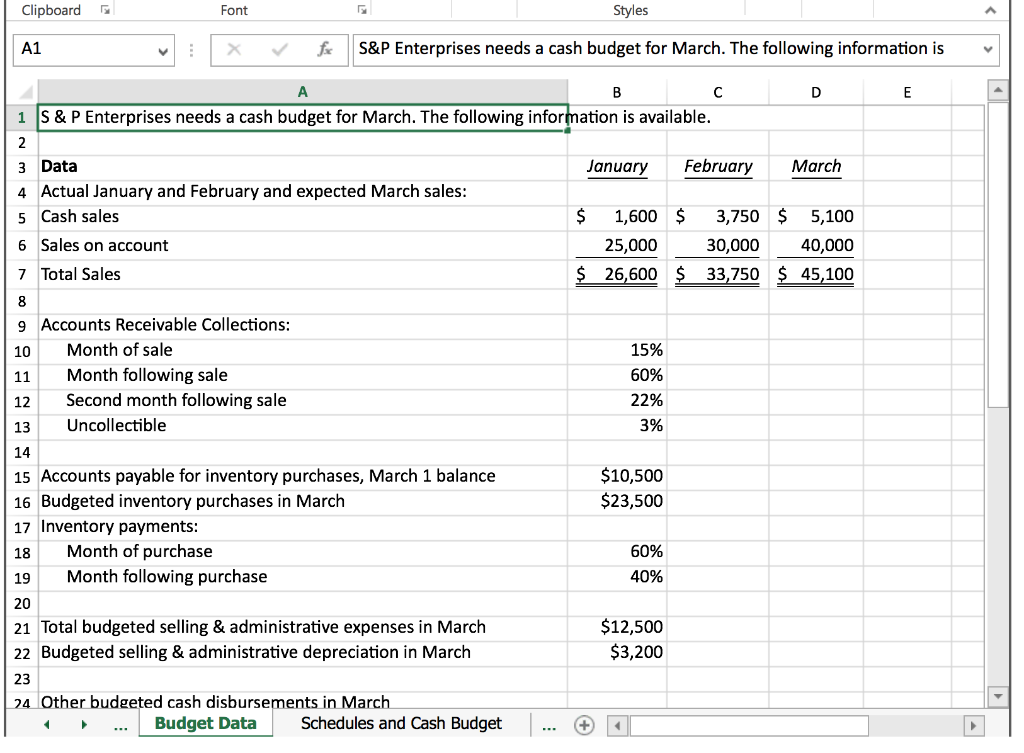Go to next sheet tab arrow

coord(84,724)
